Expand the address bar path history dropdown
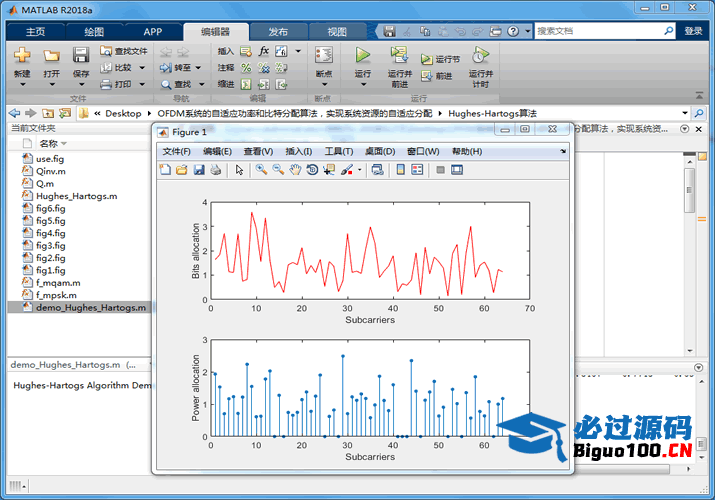715x500 pixels. coord(685,113)
